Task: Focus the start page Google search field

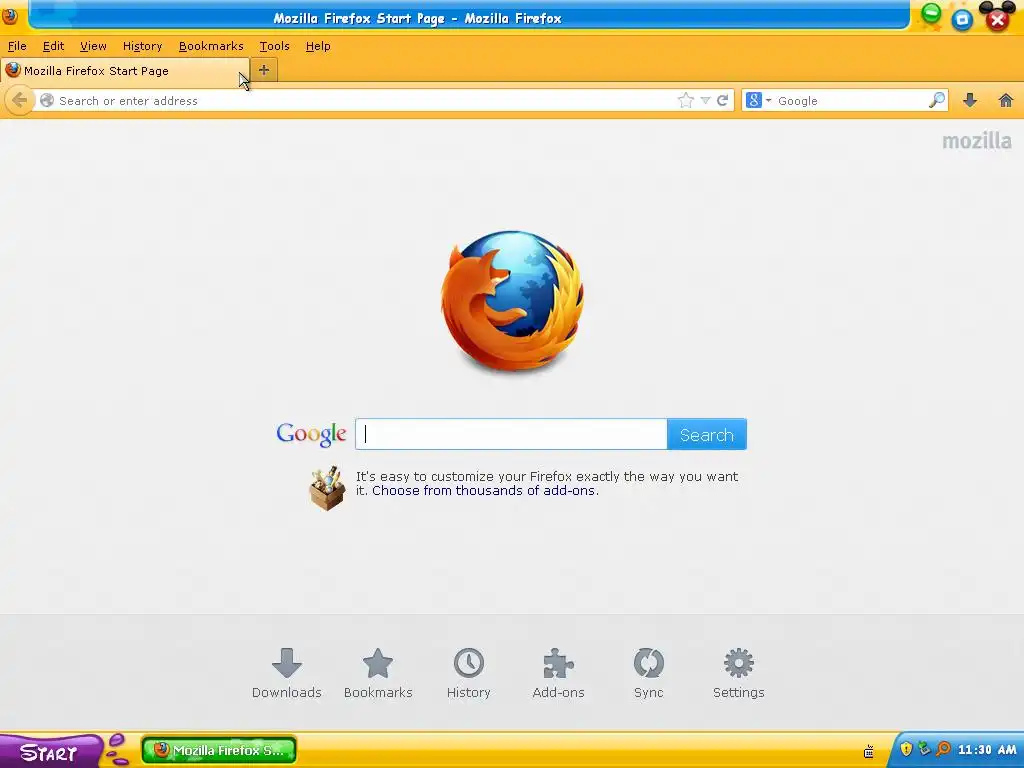Action: point(511,434)
